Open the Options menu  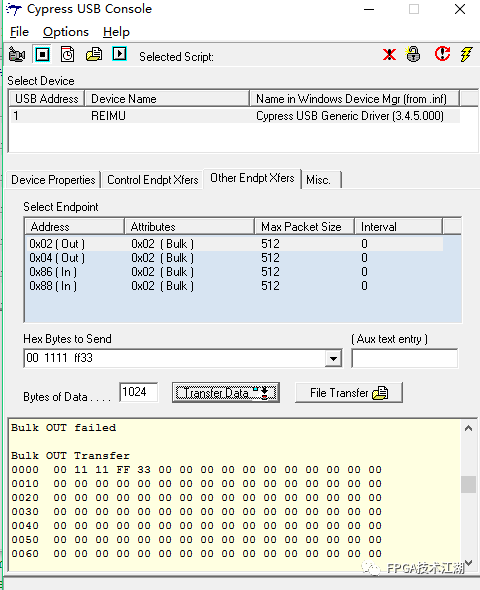pos(66,32)
